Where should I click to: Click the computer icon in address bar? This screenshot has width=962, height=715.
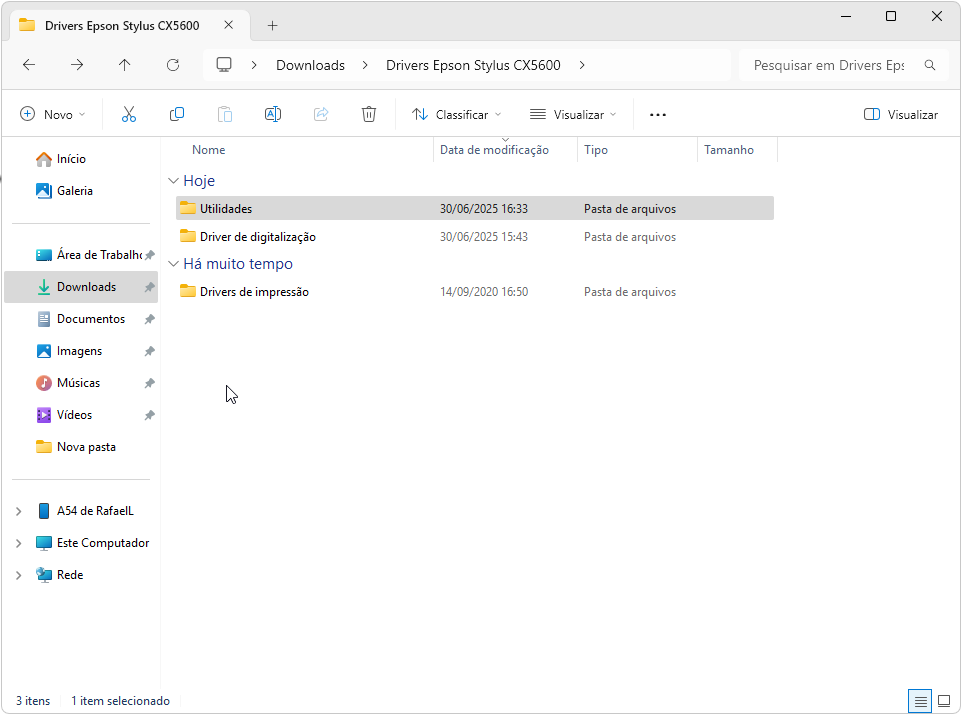224,65
